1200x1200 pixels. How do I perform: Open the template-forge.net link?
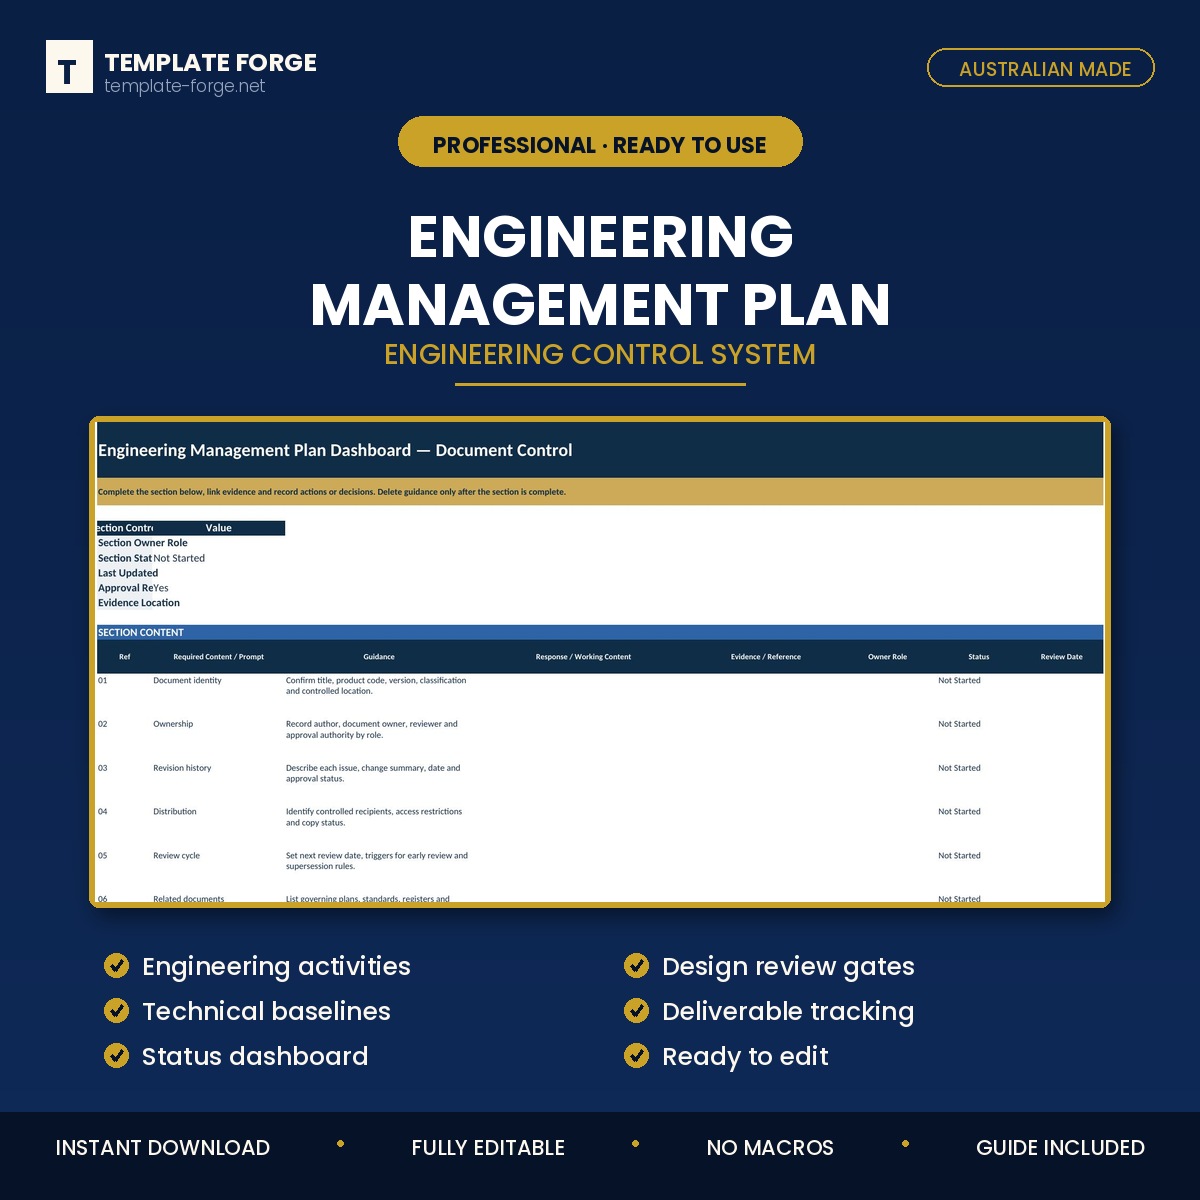point(185,86)
